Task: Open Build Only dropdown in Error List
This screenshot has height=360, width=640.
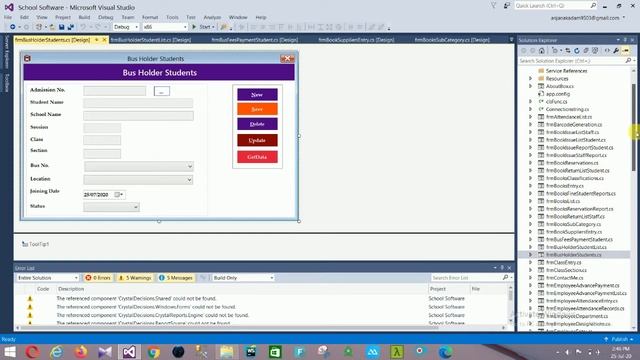Action: point(243,278)
